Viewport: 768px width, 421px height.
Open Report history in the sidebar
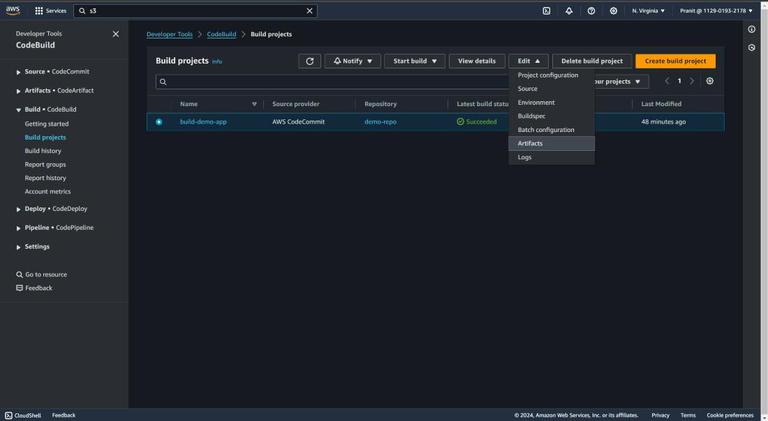(45, 178)
